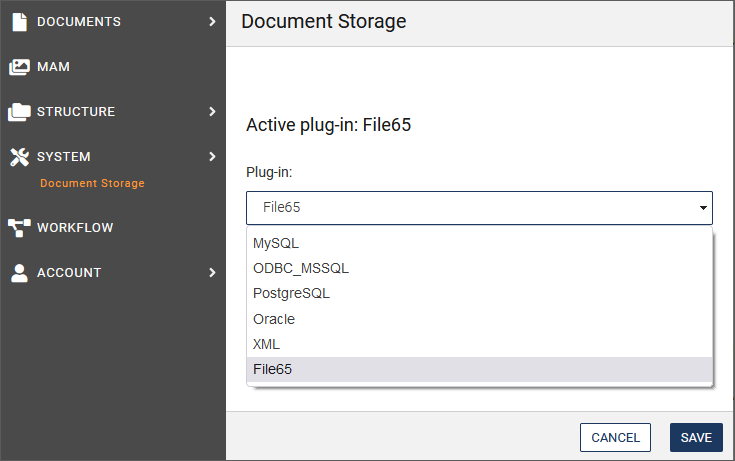Click the CANCEL button
Screen dimensions: 735x461
pos(615,438)
